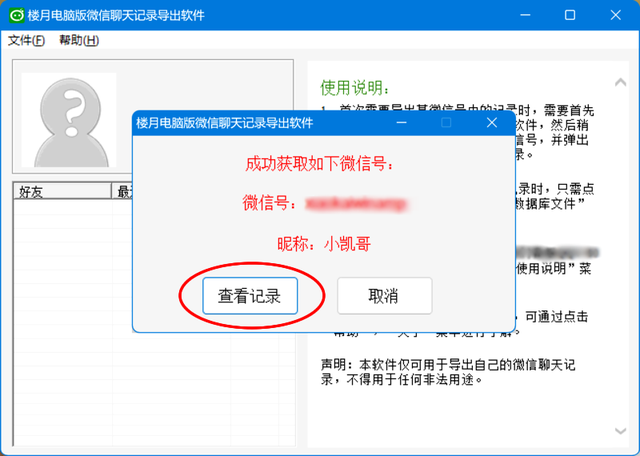Close the WeChat account dialog

click(x=492, y=122)
